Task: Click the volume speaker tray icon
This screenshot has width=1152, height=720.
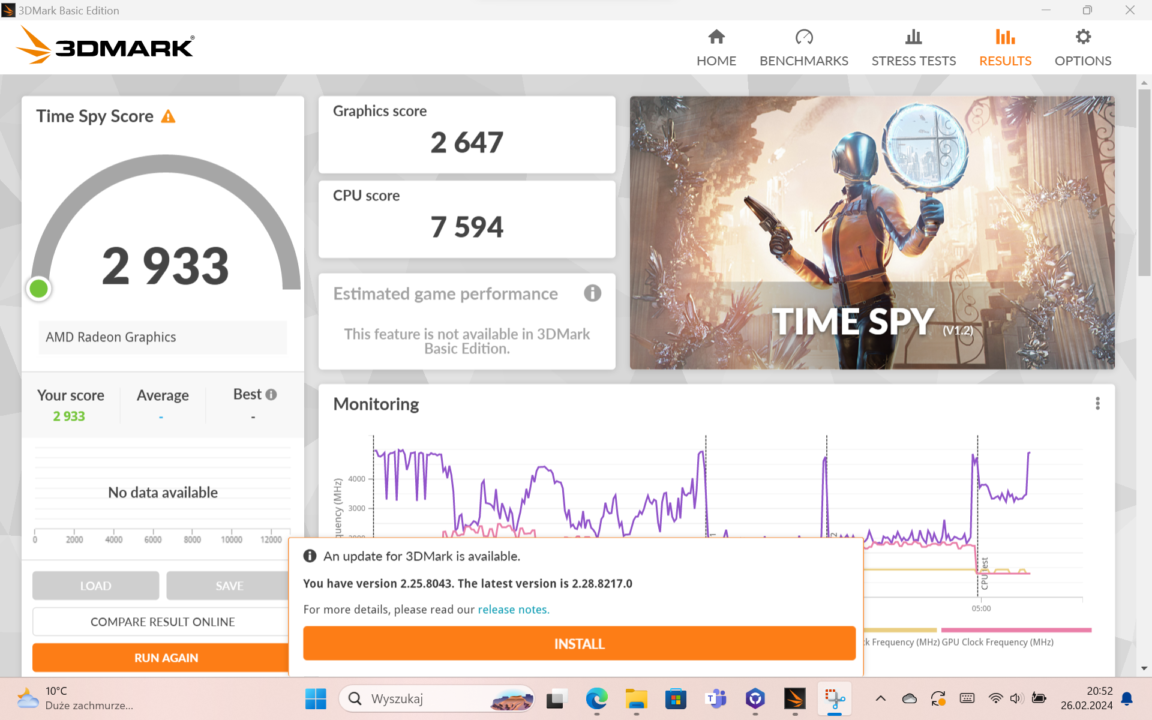Action: pyautogui.click(x=1016, y=699)
